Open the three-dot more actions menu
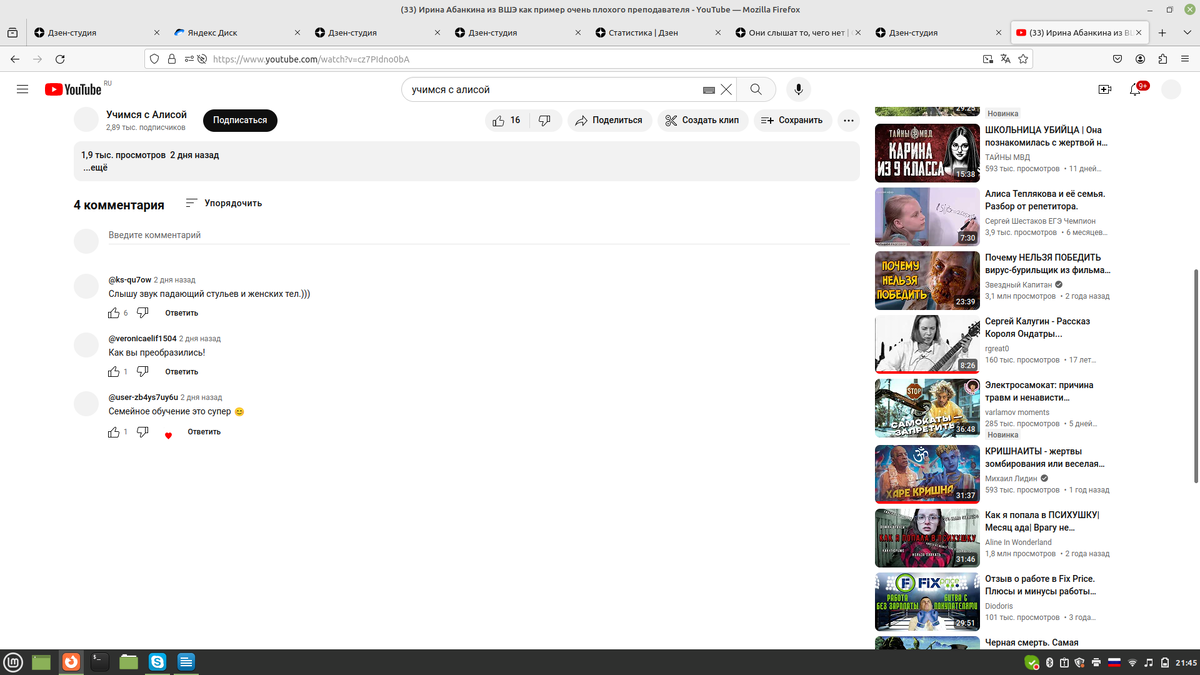The height and width of the screenshot is (675, 1200). click(848, 120)
